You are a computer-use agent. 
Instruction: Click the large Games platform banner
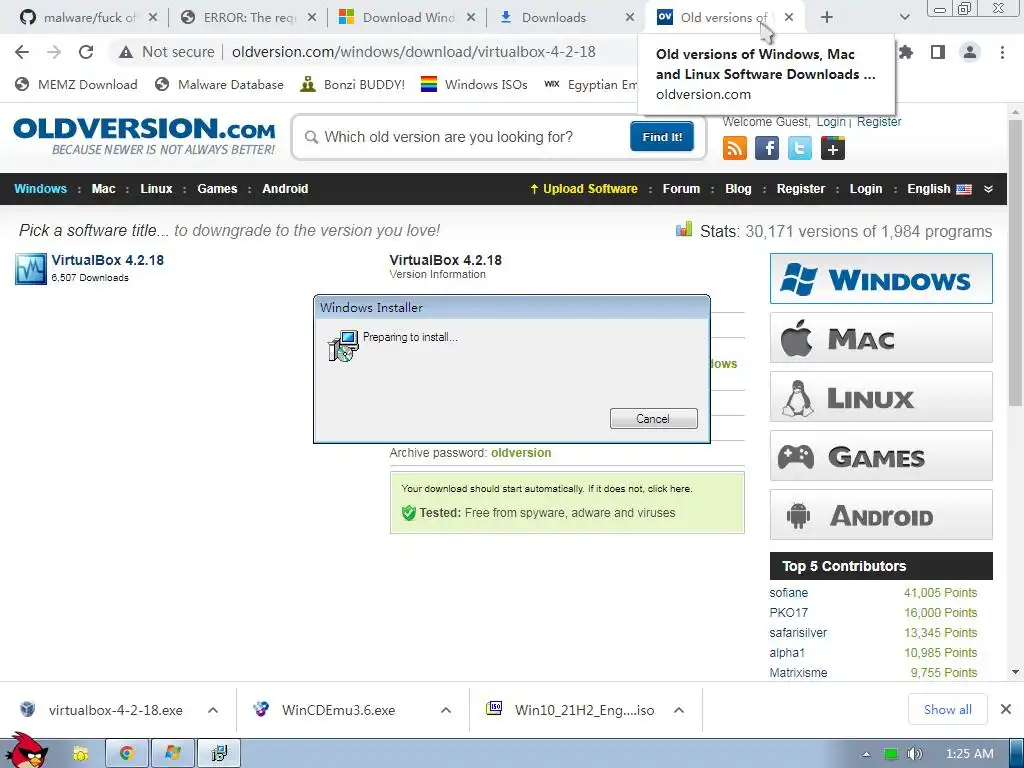[x=881, y=456]
